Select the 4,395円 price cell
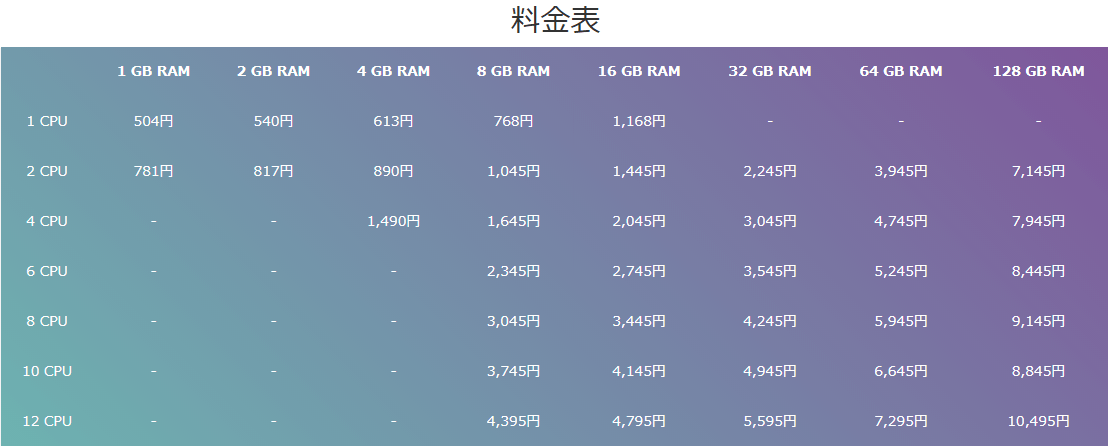Image resolution: width=1108 pixels, height=446 pixels. [x=514, y=421]
